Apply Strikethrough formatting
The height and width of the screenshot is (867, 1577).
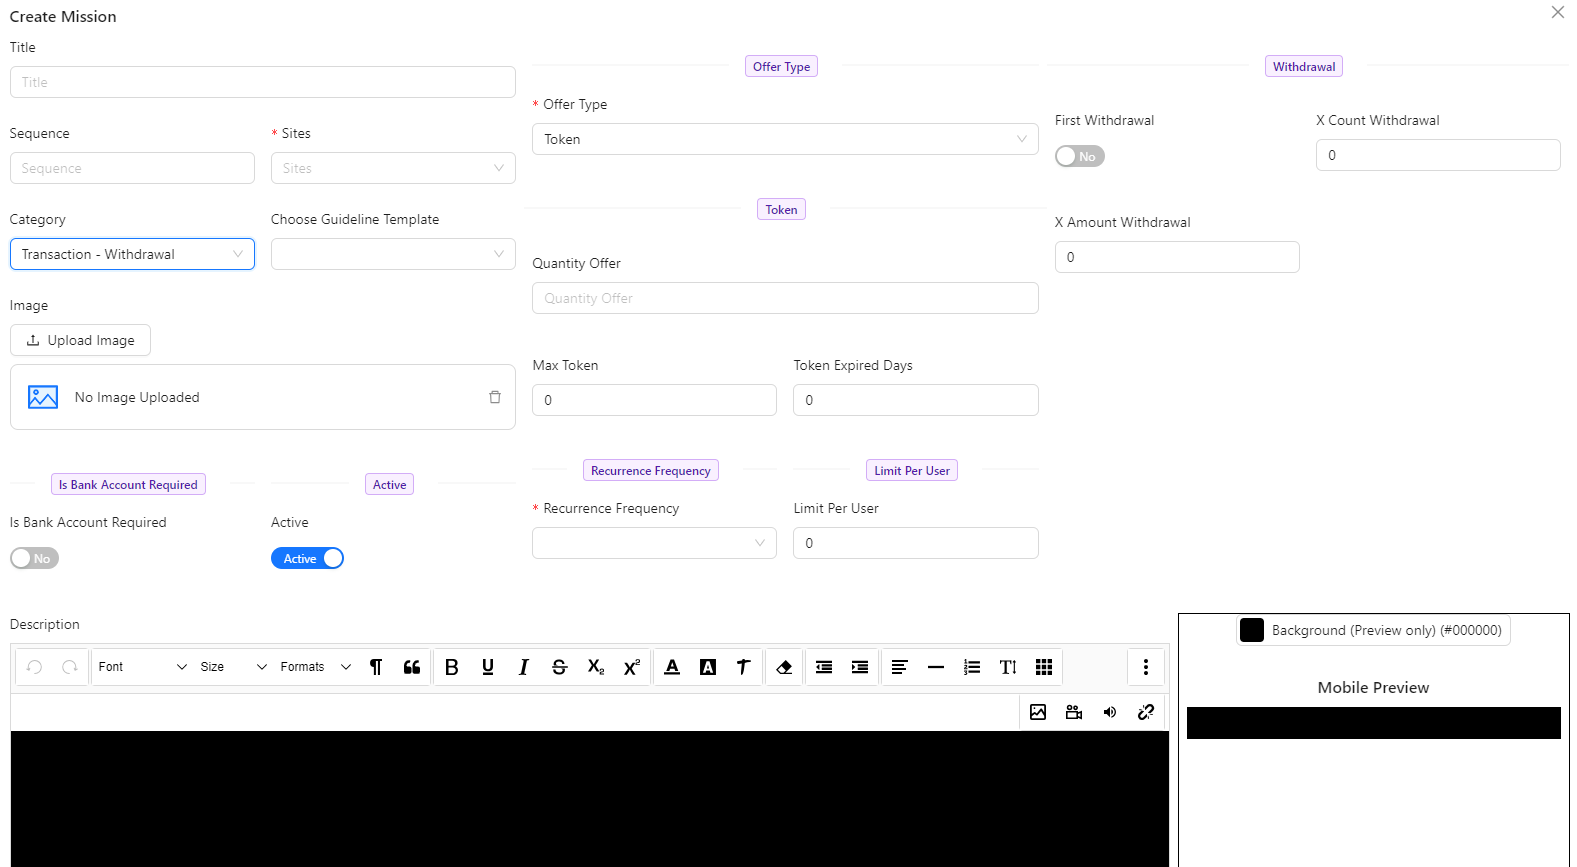coord(559,667)
